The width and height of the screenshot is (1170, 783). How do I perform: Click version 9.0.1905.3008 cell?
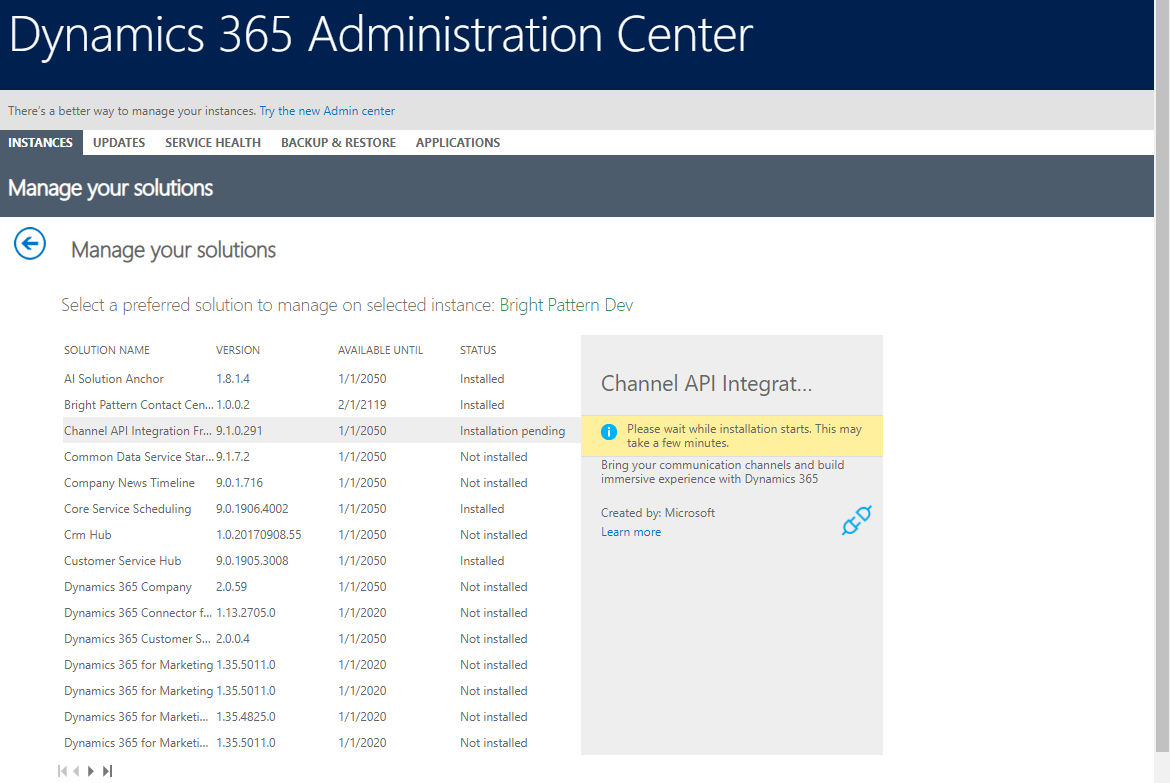252,561
